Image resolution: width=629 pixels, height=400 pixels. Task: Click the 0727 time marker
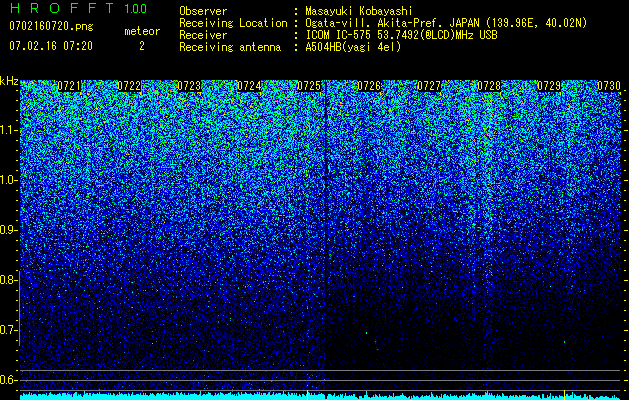click(429, 86)
